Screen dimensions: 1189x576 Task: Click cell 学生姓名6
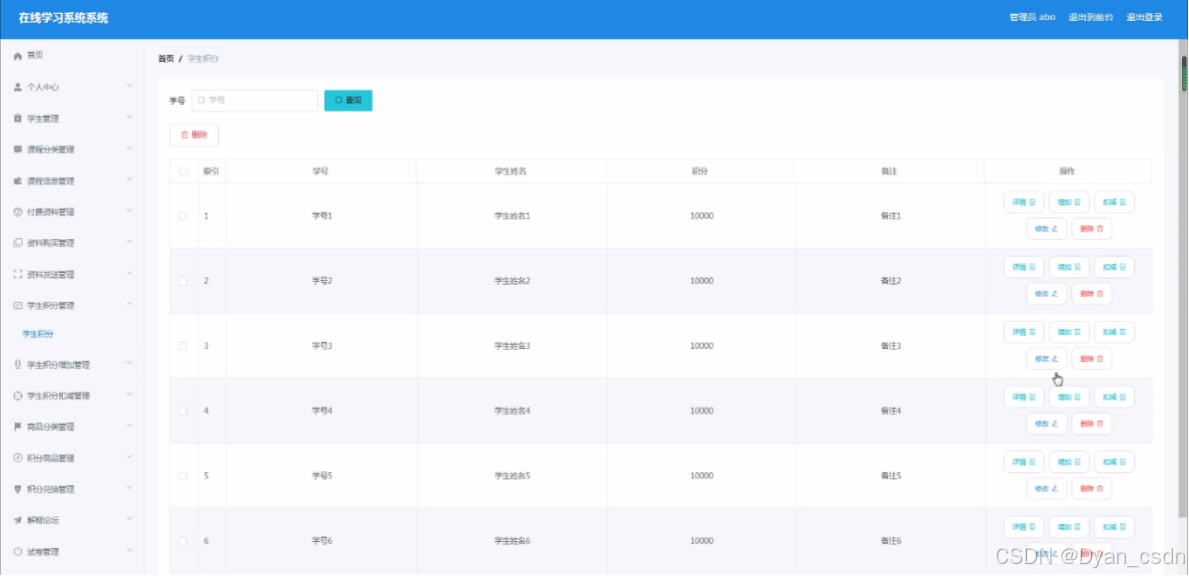[512, 540]
